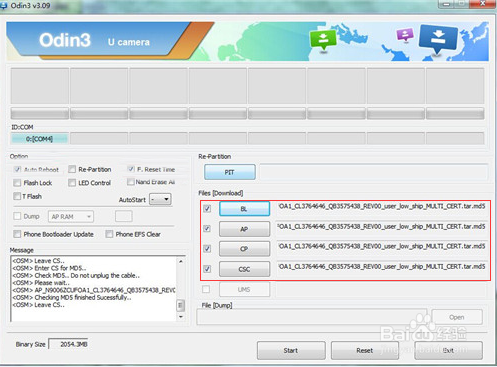Image resolution: width=497 pixels, height=367 pixels.
Task: Click the Open dump file button
Action: [x=457, y=317]
